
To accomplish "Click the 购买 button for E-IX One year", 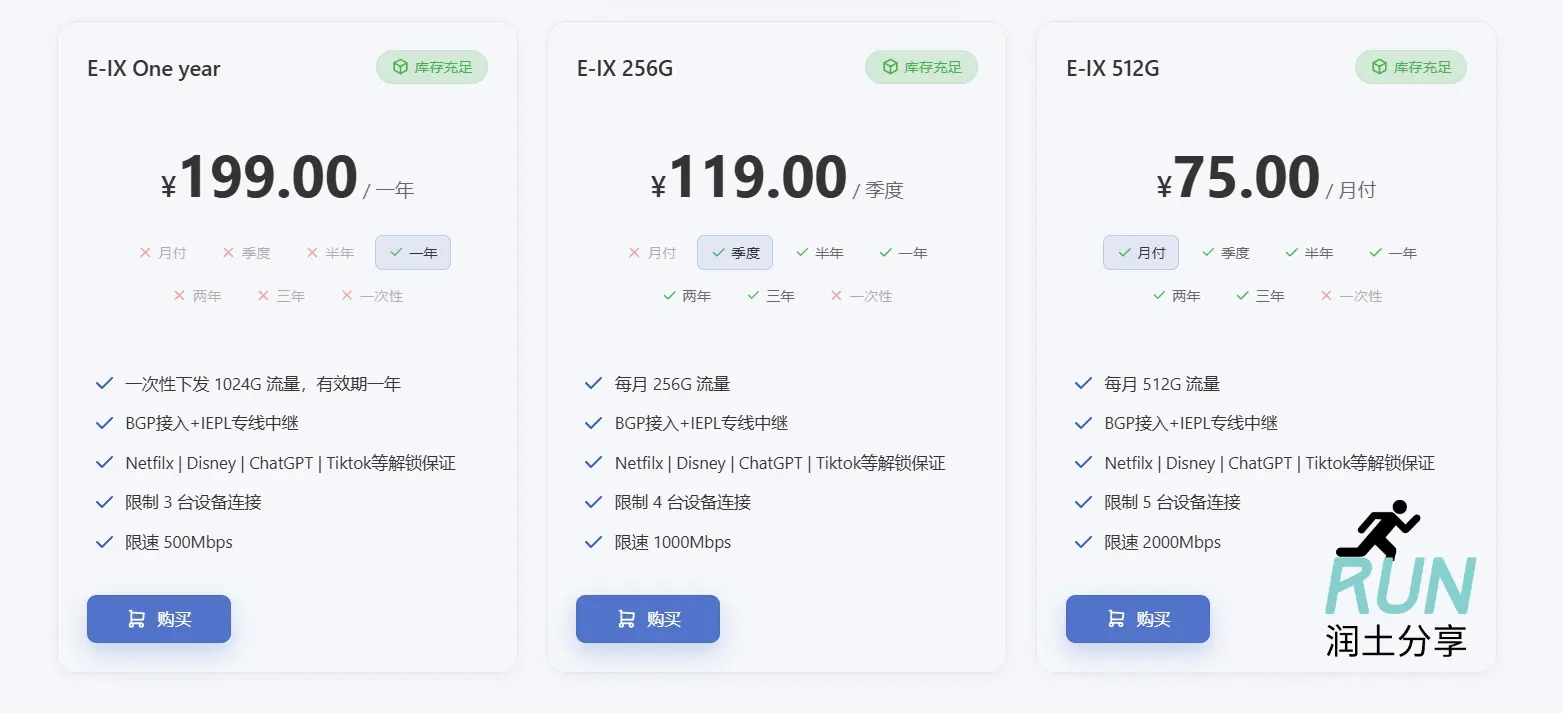I will pos(158,619).
